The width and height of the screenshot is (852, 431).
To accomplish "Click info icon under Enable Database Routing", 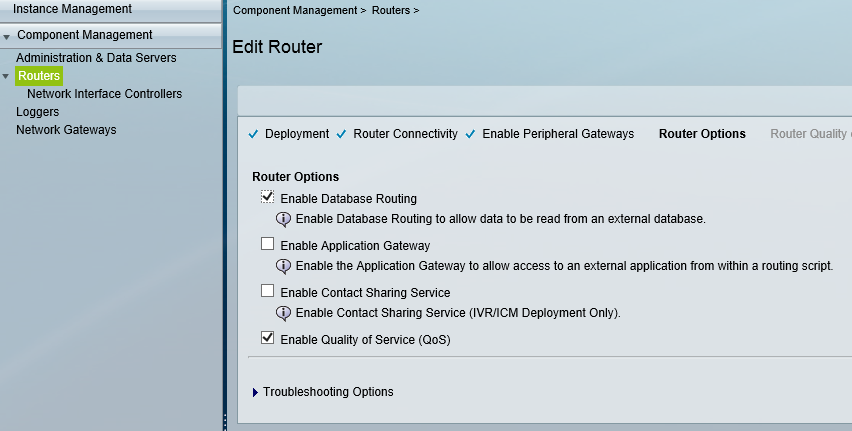I will click(x=283, y=219).
